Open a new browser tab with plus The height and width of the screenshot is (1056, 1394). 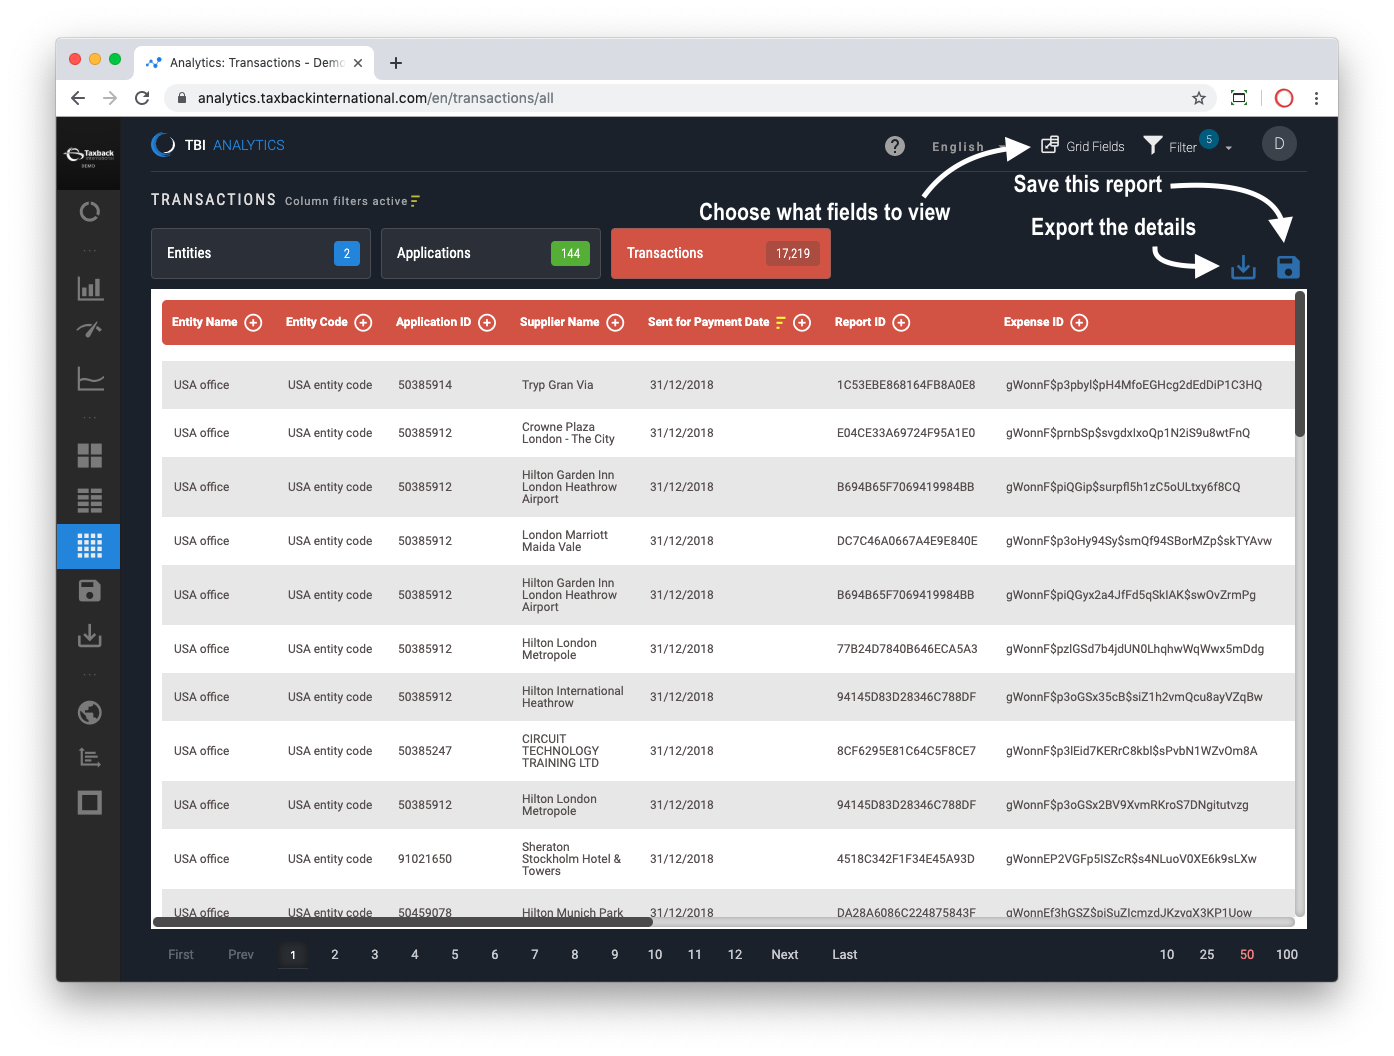tap(396, 63)
